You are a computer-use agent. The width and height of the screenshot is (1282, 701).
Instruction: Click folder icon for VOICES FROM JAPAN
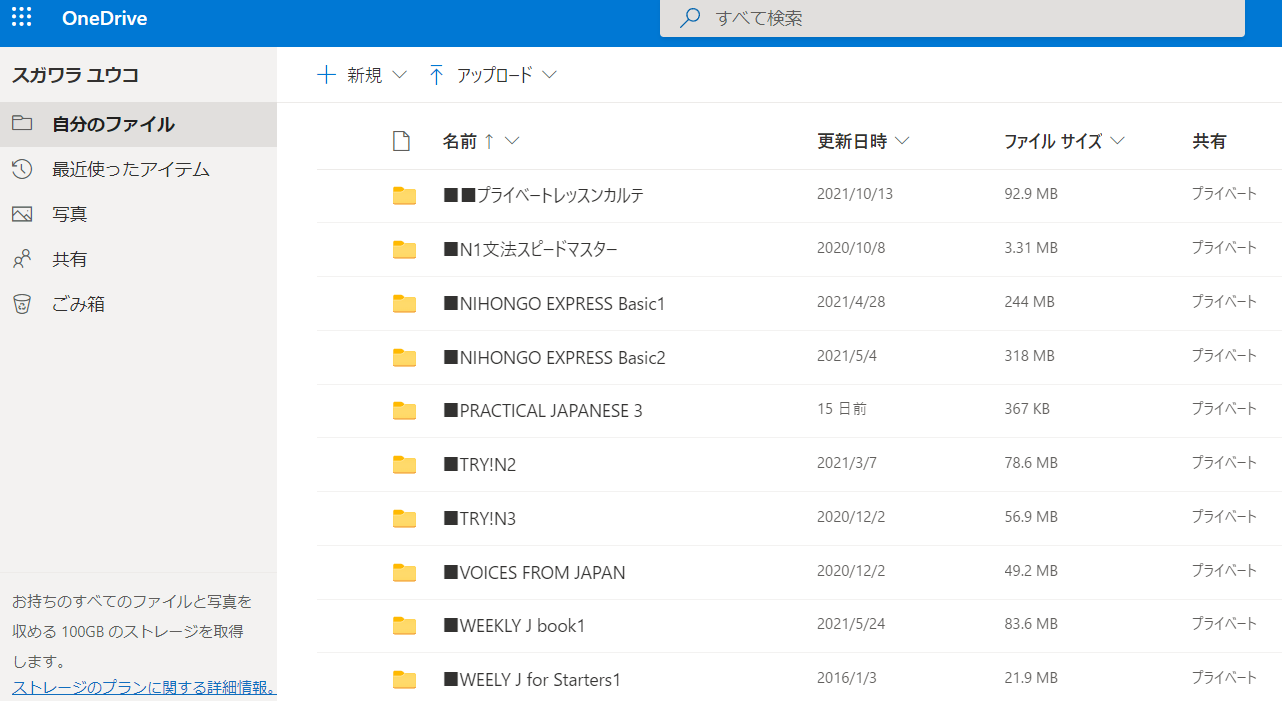404,572
